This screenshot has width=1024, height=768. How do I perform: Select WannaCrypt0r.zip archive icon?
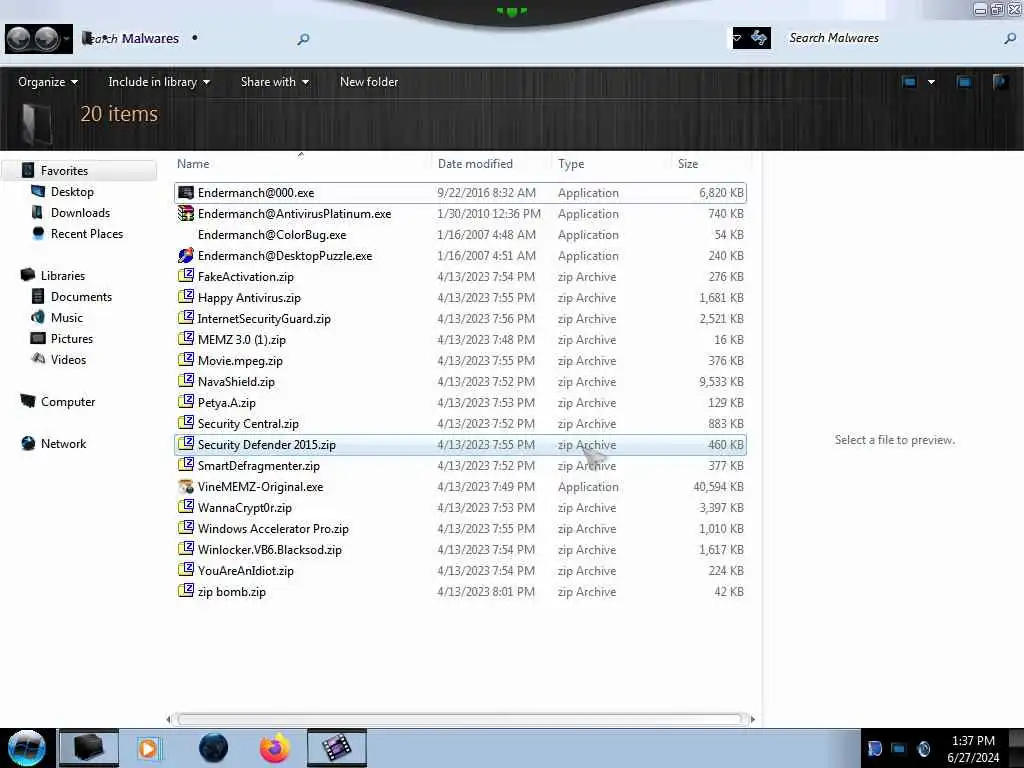click(186, 507)
